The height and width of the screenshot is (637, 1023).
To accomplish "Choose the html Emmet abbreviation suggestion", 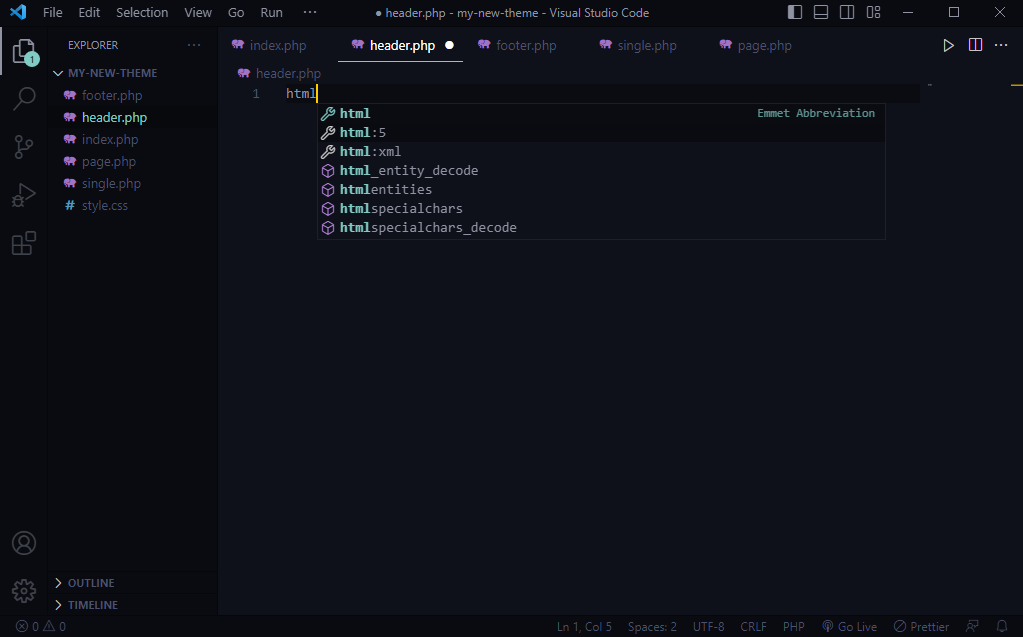I will click(601, 114).
